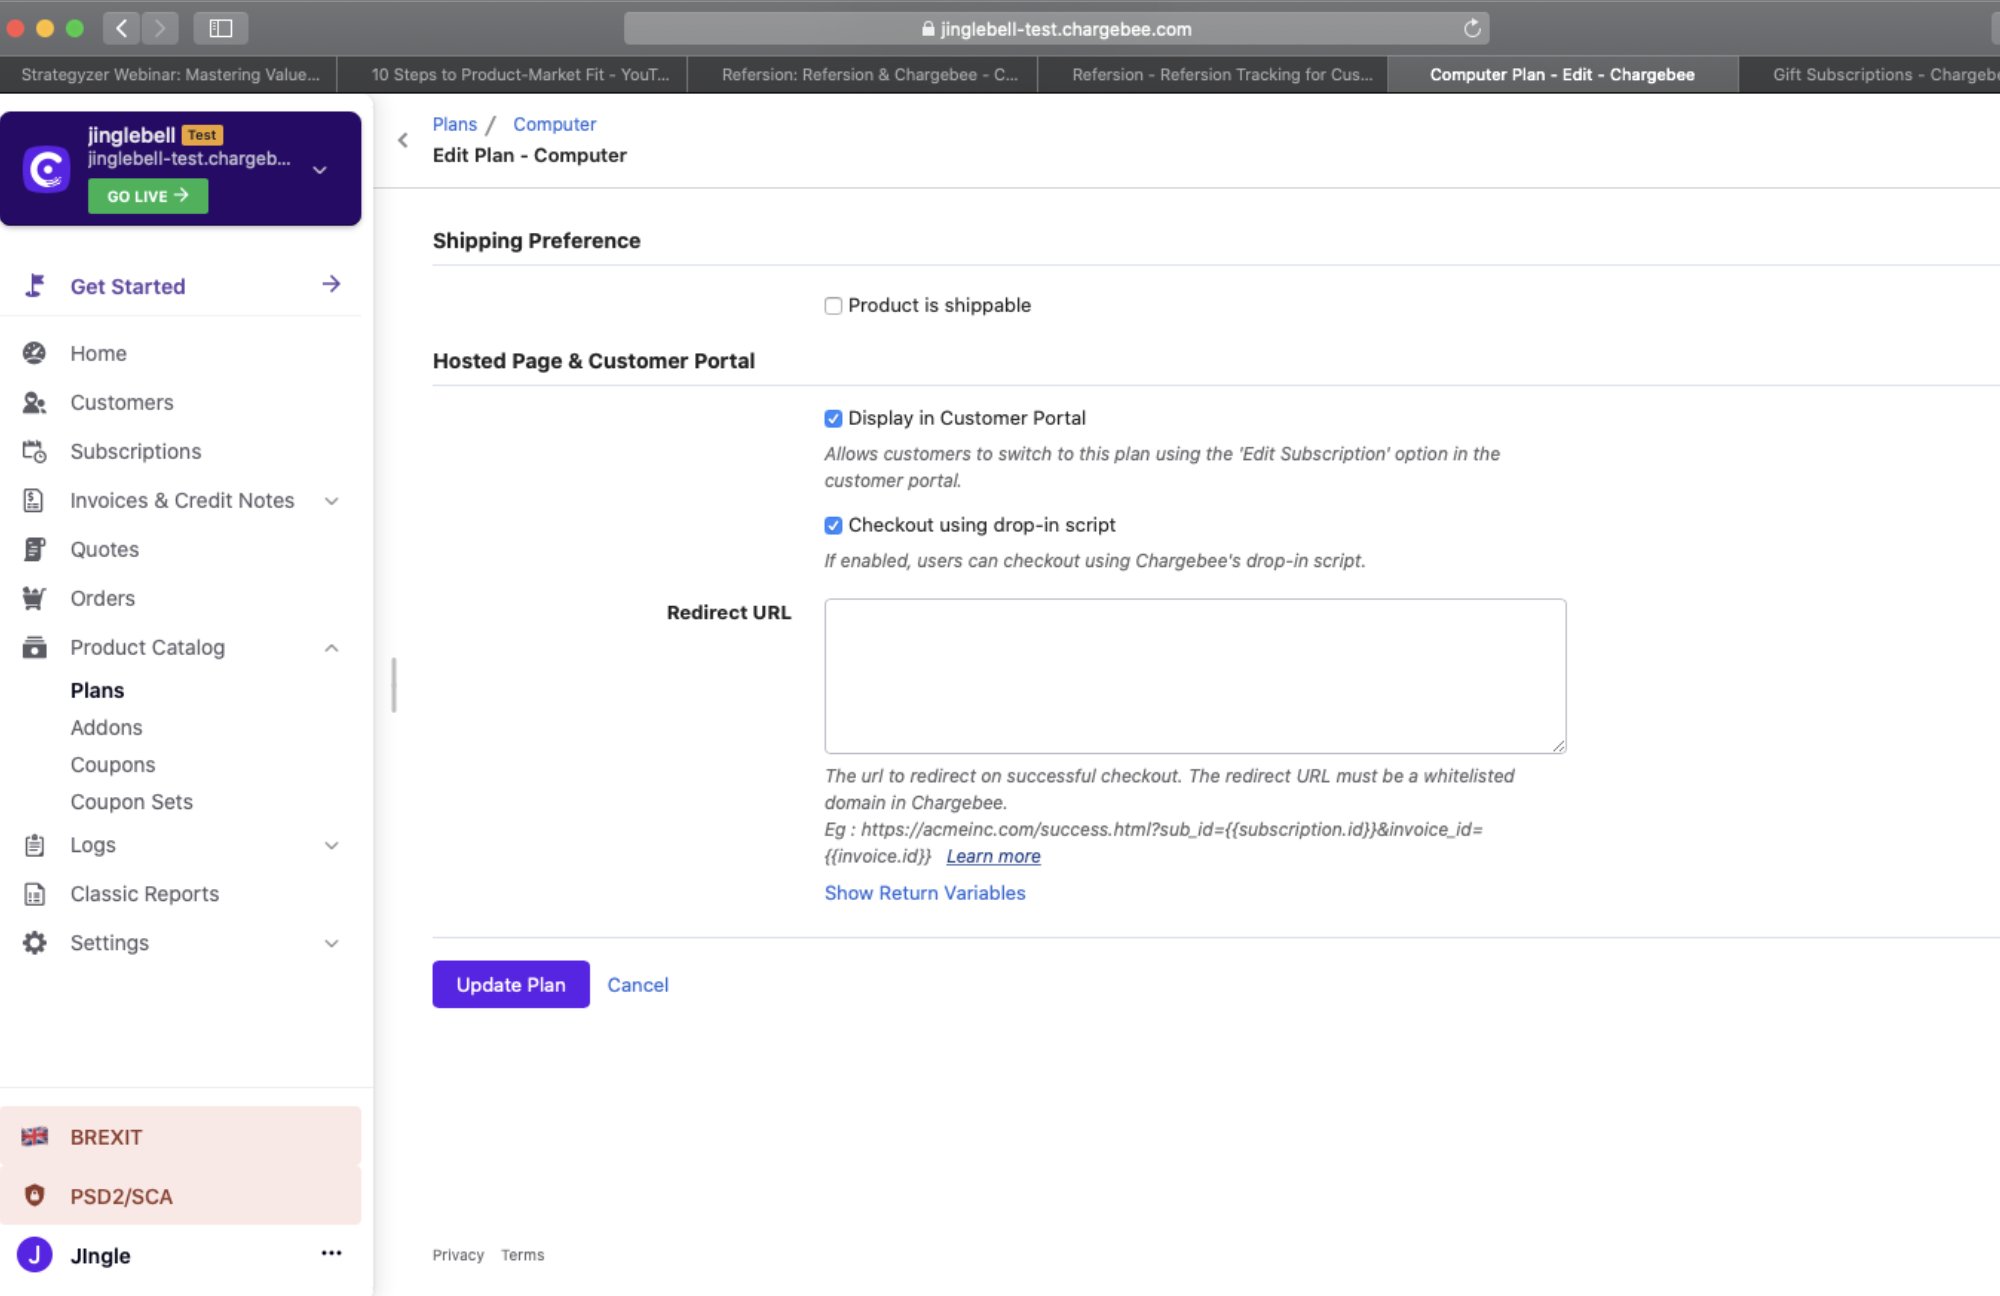Click the Subscriptions calendar-clock icon
This screenshot has width=2000, height=1296.
(x=34, y=451)
